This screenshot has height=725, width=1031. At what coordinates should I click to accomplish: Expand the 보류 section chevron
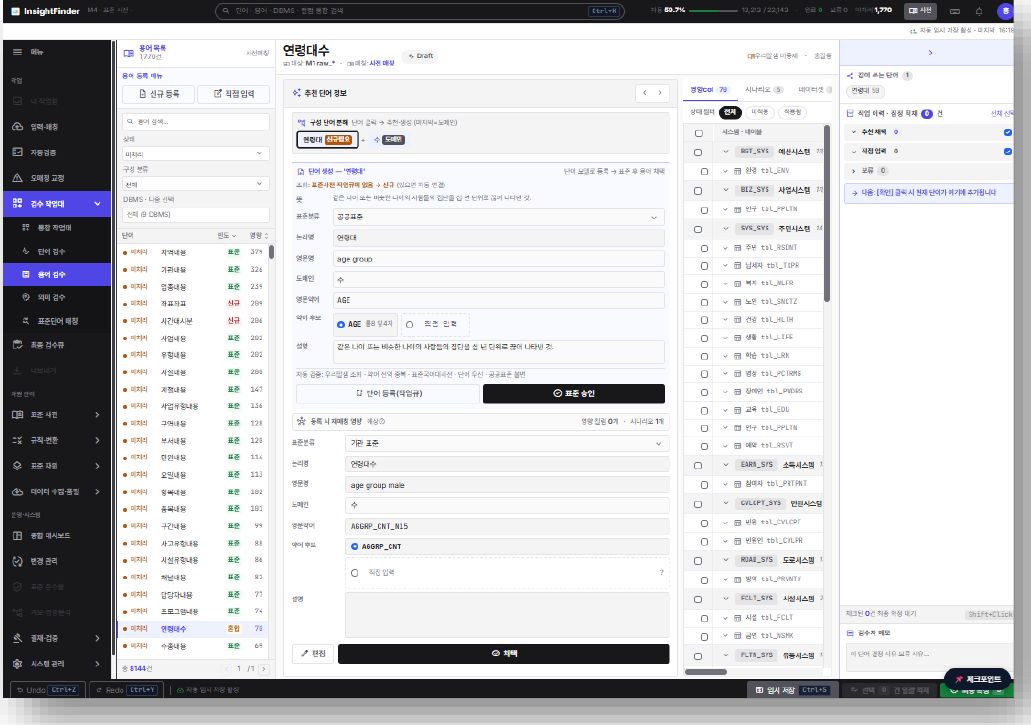[x=853, y=171]
